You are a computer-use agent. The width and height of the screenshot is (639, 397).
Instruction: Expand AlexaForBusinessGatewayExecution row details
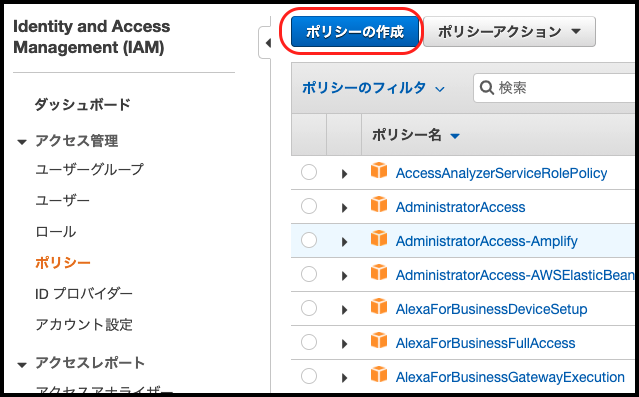(x=344, y=378)
